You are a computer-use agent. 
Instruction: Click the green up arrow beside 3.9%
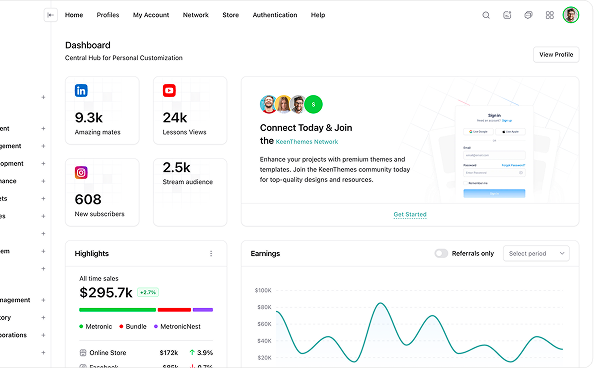coord(192,352)
